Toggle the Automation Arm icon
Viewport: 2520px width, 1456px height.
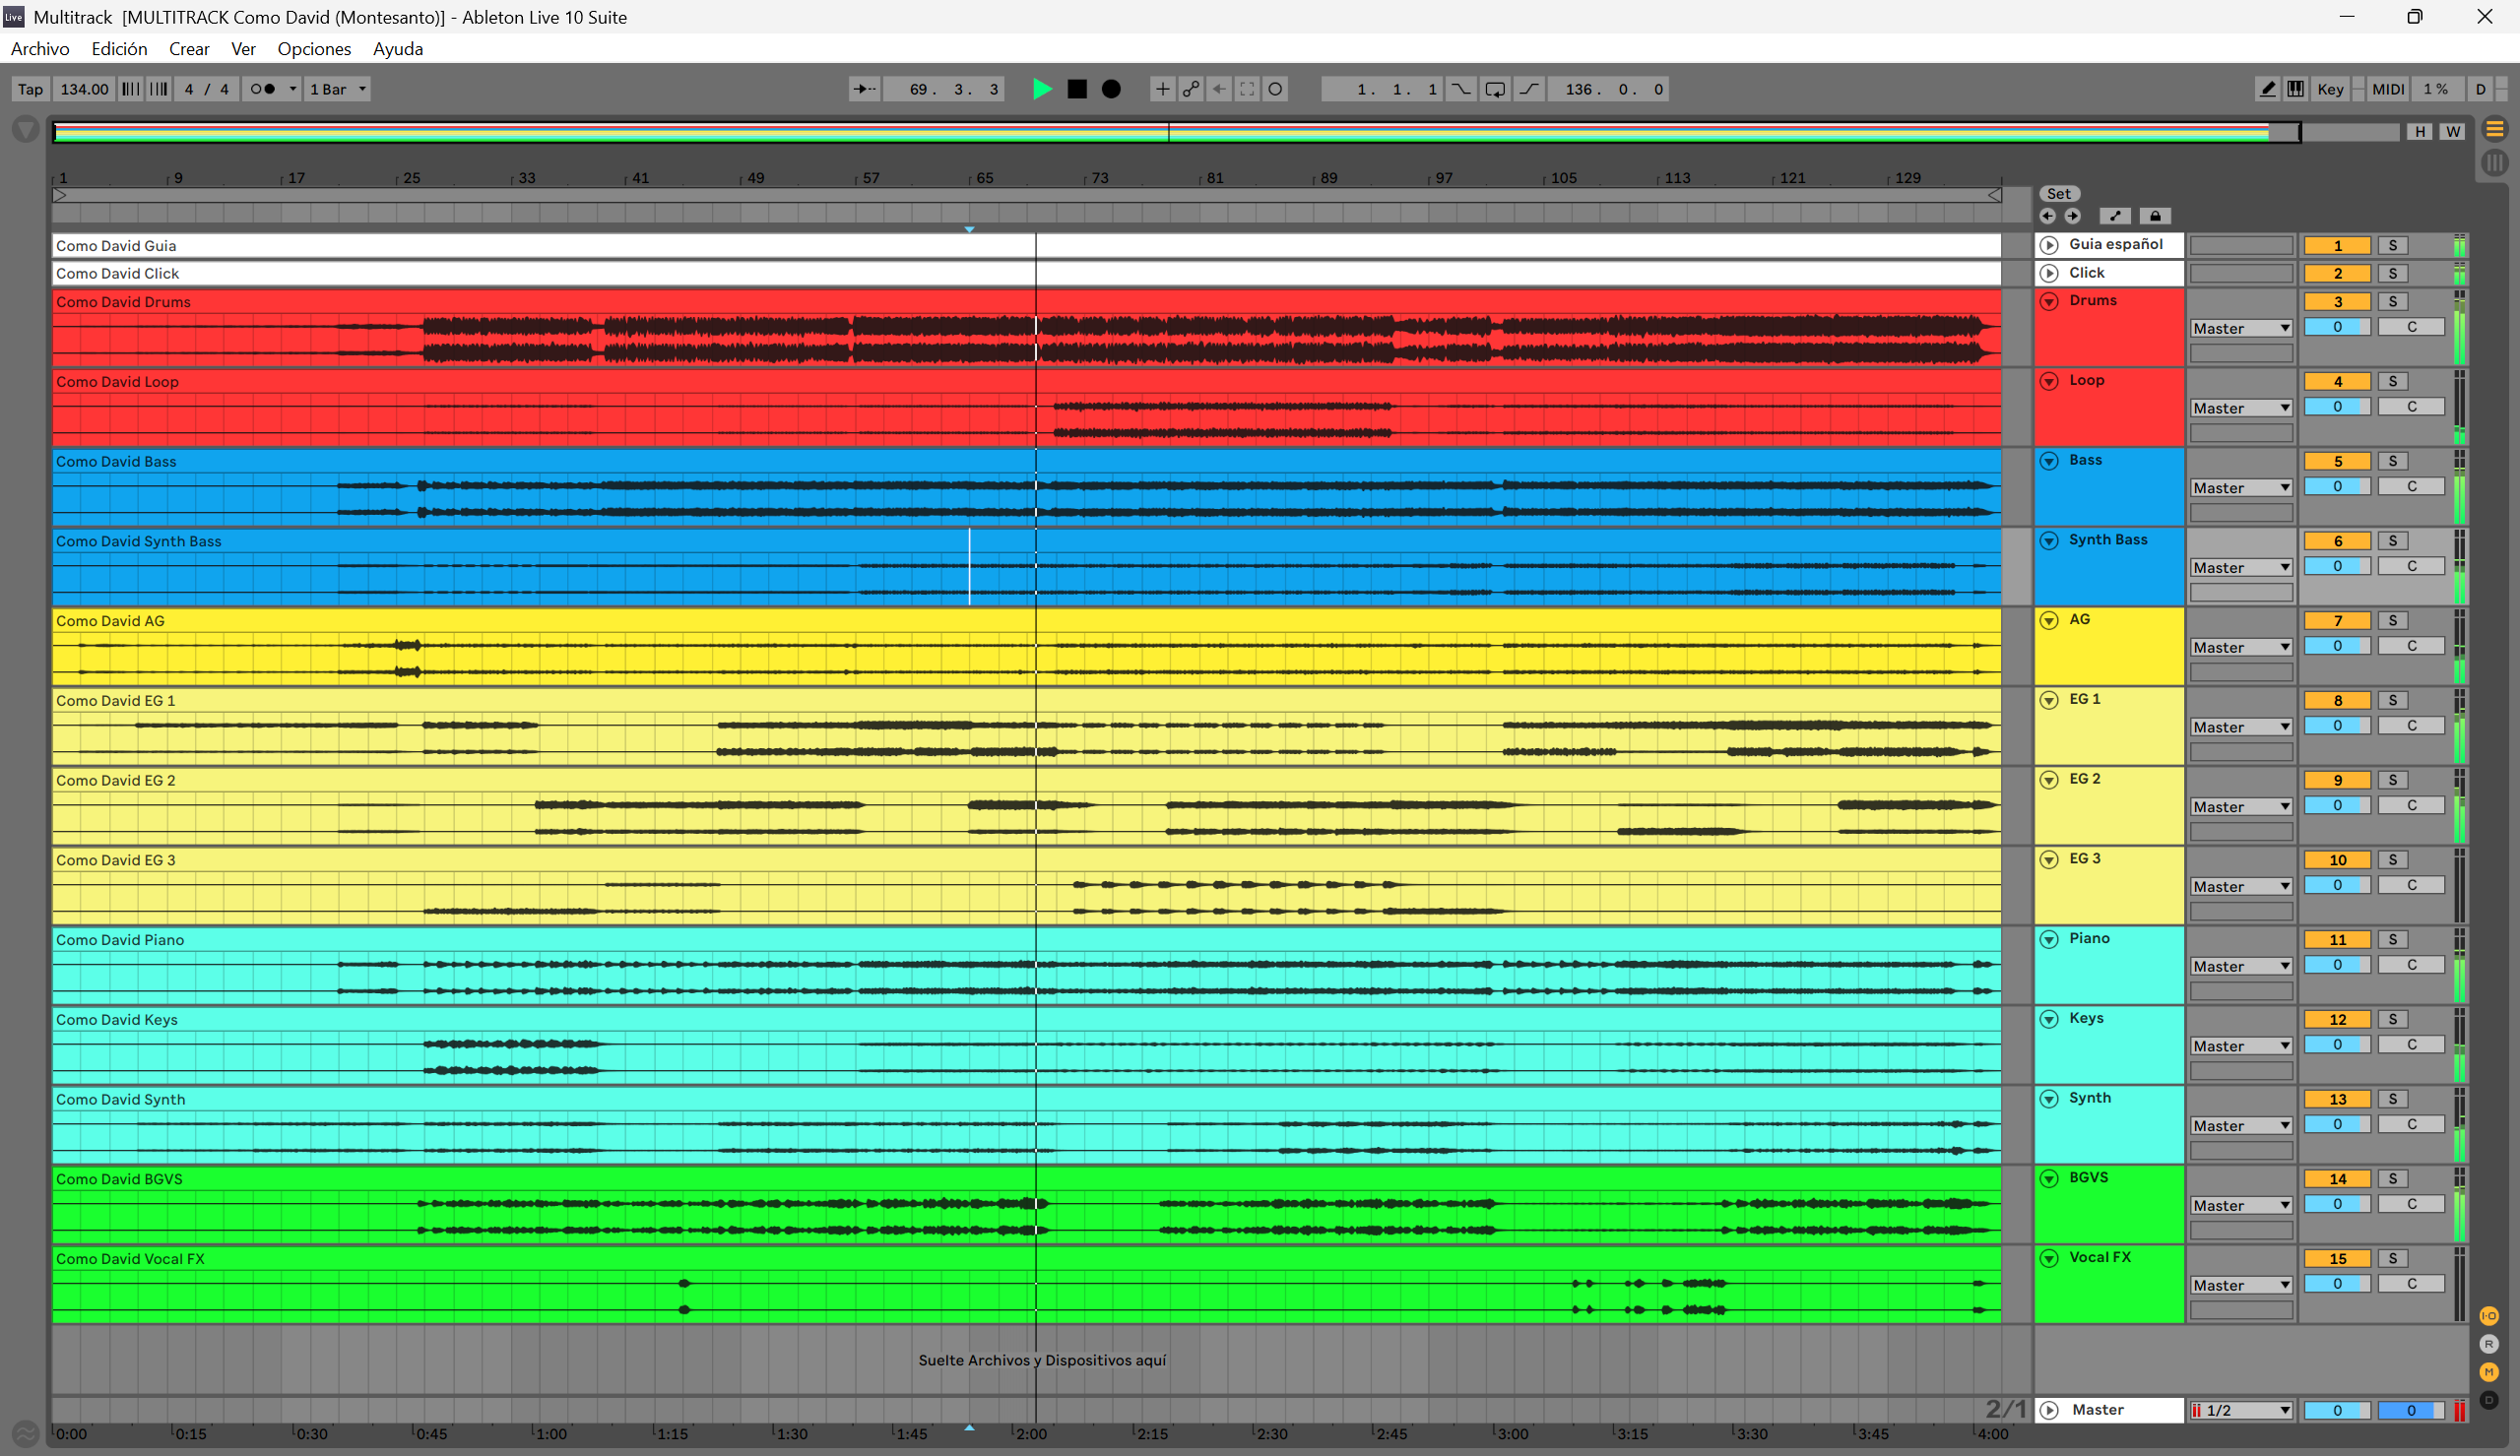(x=1191, y=89)
